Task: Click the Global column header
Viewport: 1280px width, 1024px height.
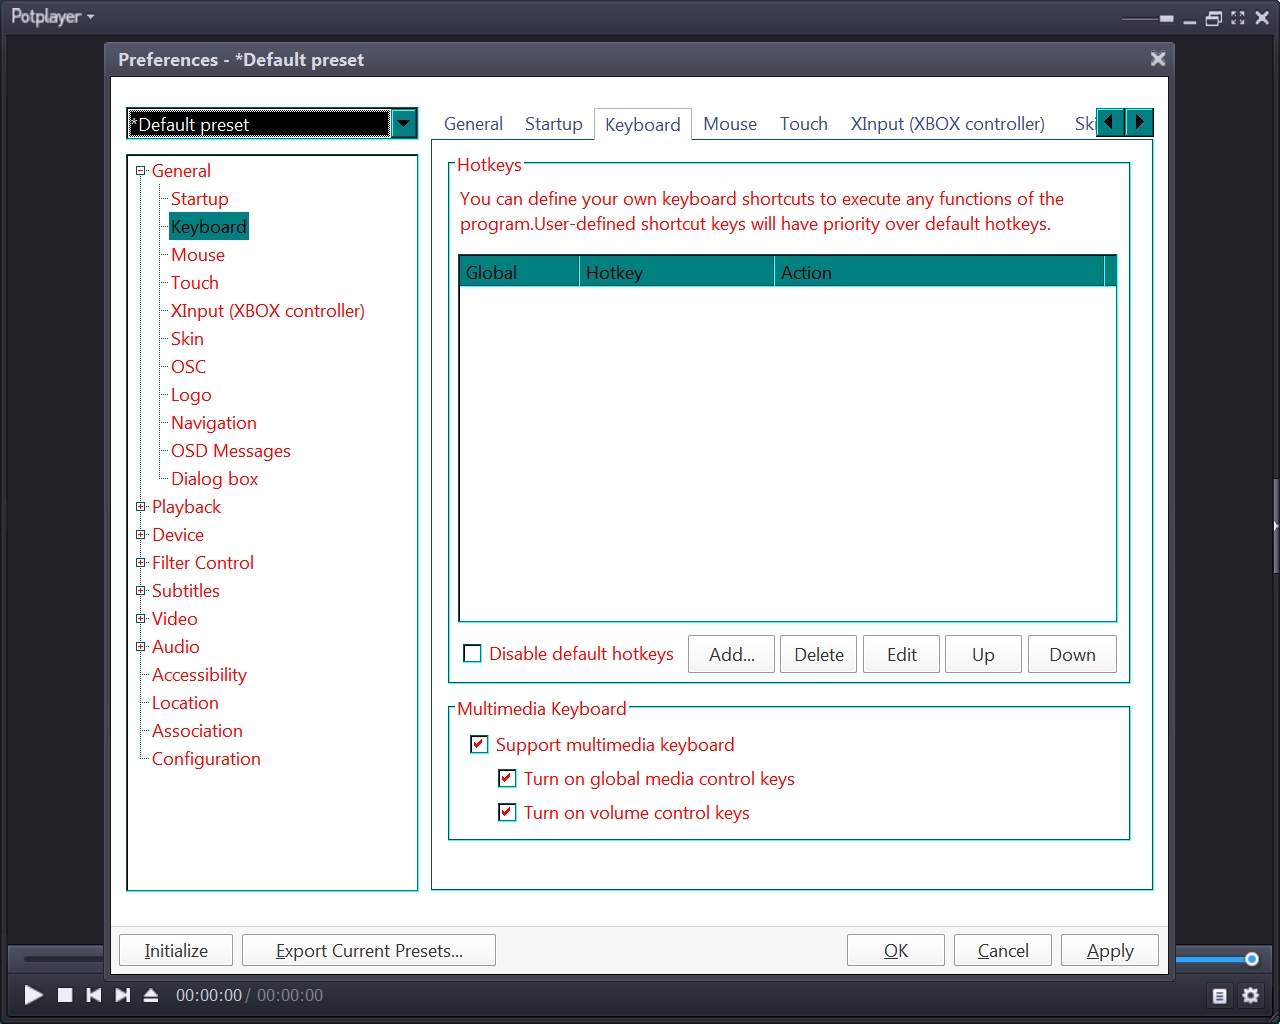Action: click(519, 272)
